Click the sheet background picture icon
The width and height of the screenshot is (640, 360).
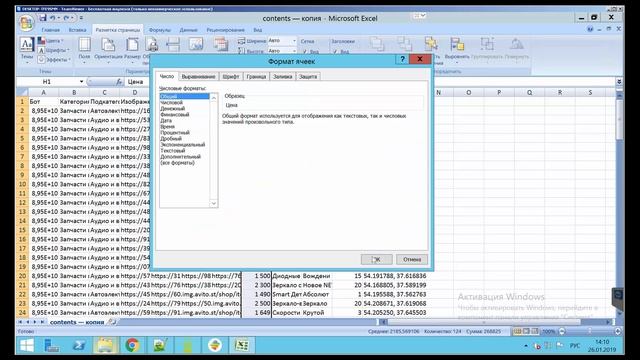coord(196,45)
